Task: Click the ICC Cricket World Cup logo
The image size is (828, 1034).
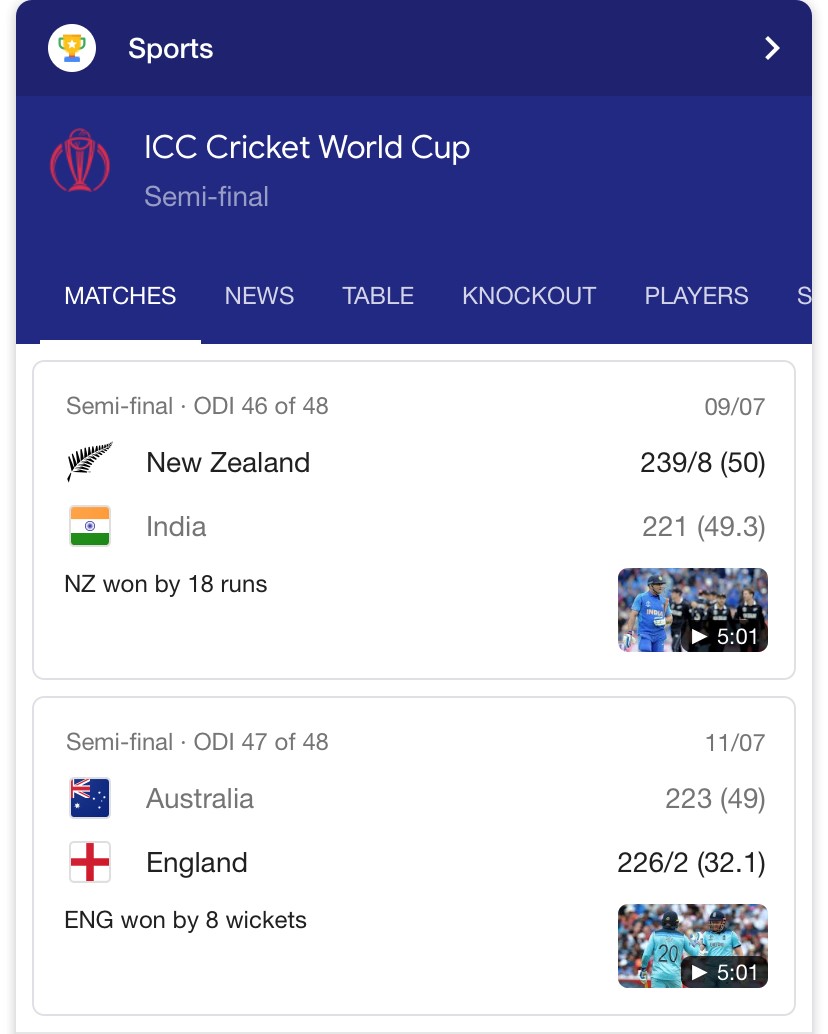Action: tap(79, 160)
